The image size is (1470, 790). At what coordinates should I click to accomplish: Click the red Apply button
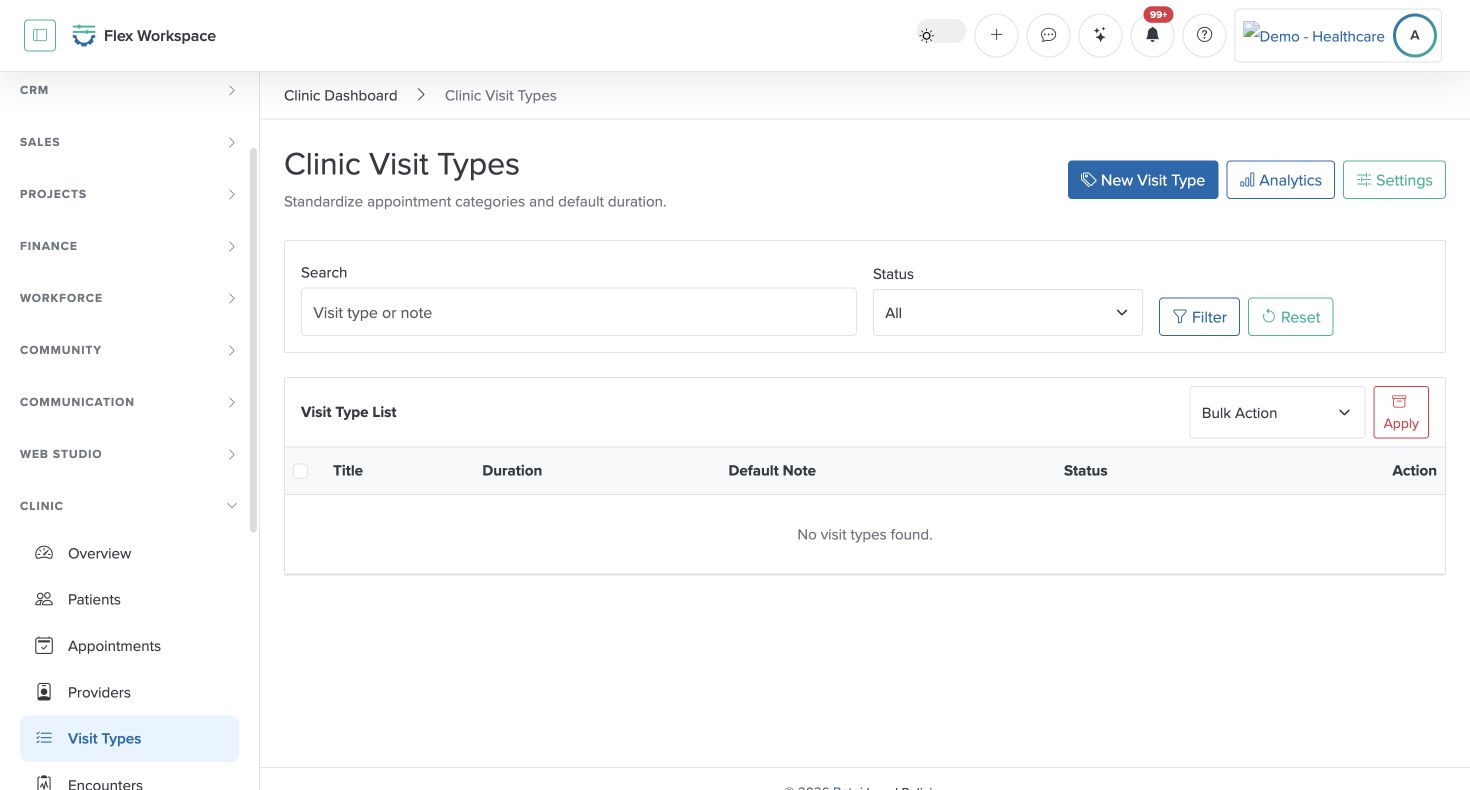point(1401,412)
